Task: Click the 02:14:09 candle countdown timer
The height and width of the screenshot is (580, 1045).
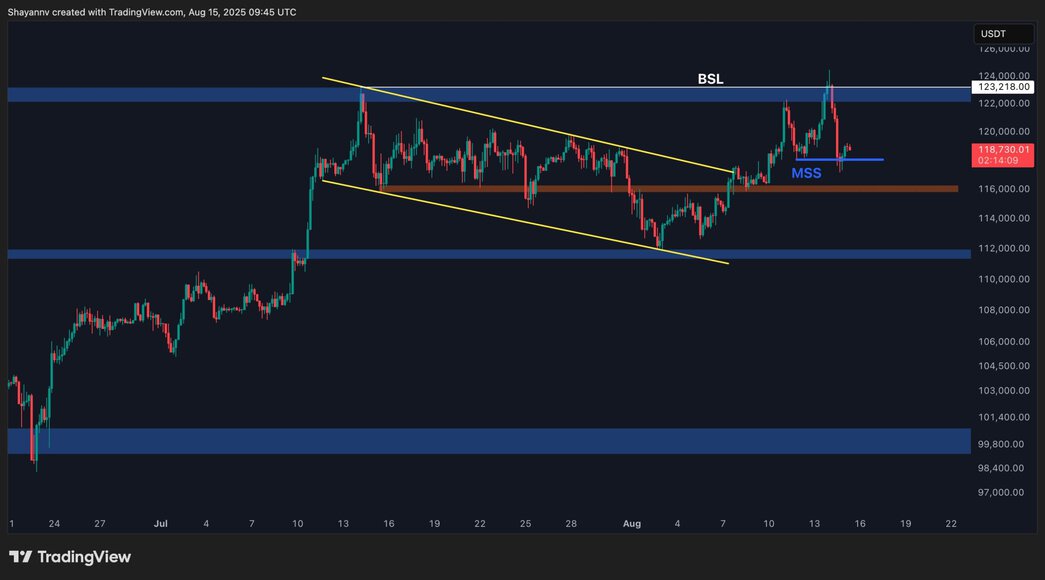Action: click(1004, 160)
